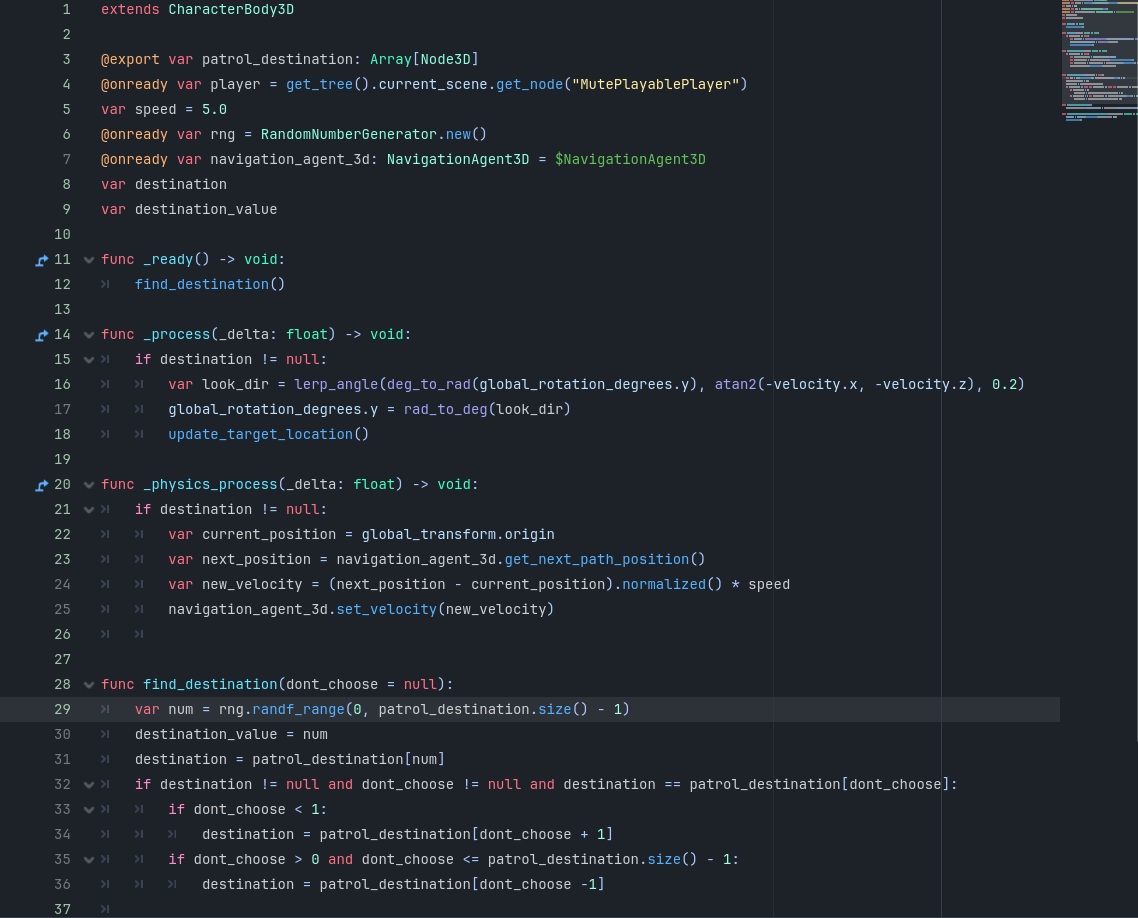Fold the if block on line 15
Image resolution: width=1138 pixels, height=918 pixels.
89,360
